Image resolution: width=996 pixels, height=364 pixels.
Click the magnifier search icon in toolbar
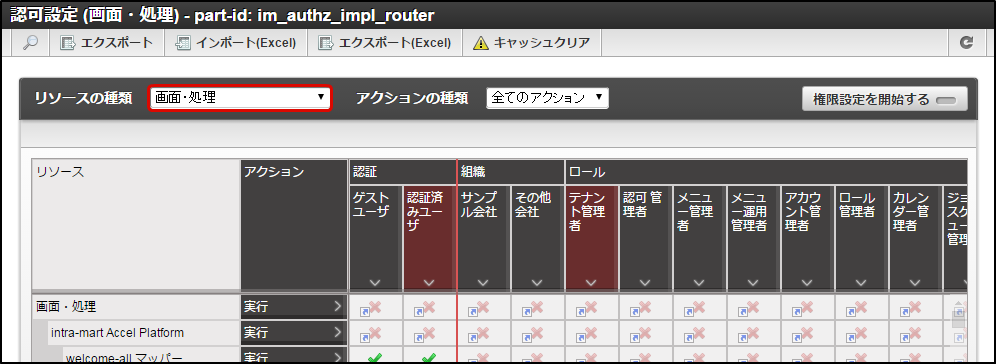click(30, 43)
